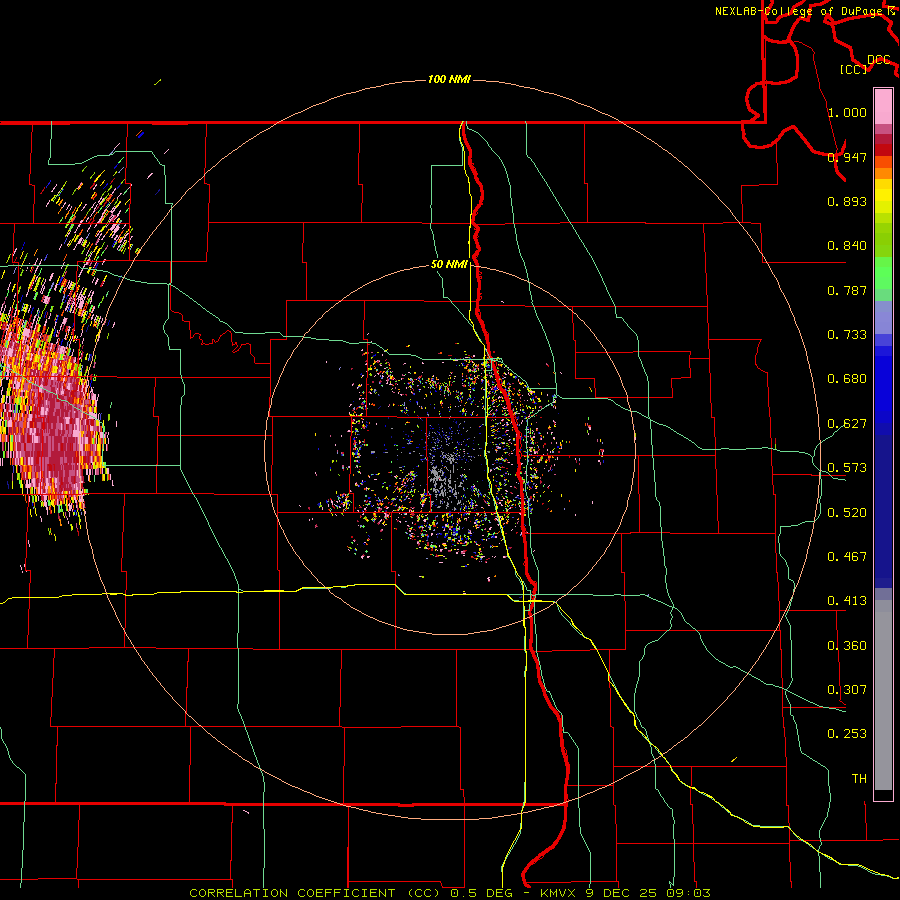The height and width of the screenshot is (900, 900).
Task: Click the 0.360 legend value
Action: 847,645
